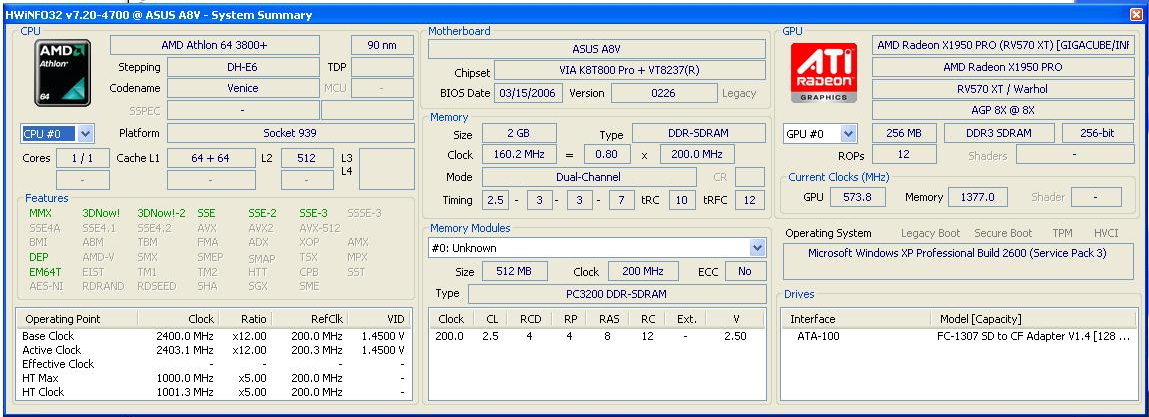The image size is (1149, 417).
Task: Click the motherboard name field 'ASUS A8V'
Action: (x=596, y=49)
